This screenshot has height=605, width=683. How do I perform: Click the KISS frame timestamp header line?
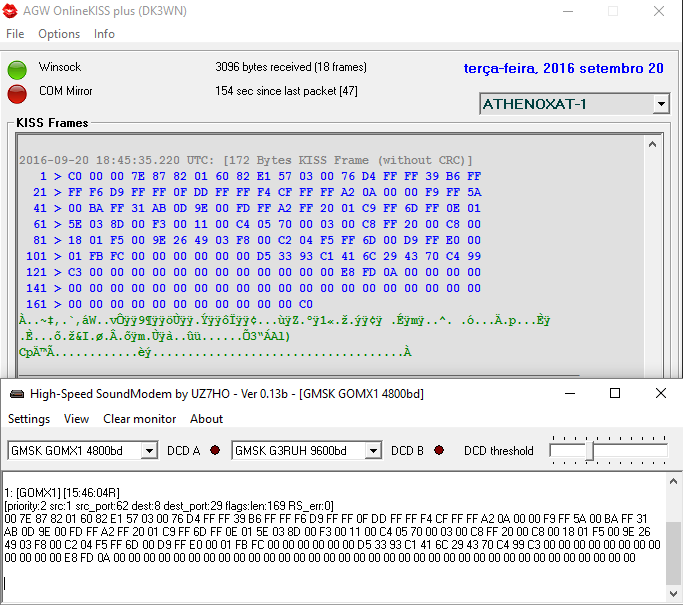click(x=246, y=160)
